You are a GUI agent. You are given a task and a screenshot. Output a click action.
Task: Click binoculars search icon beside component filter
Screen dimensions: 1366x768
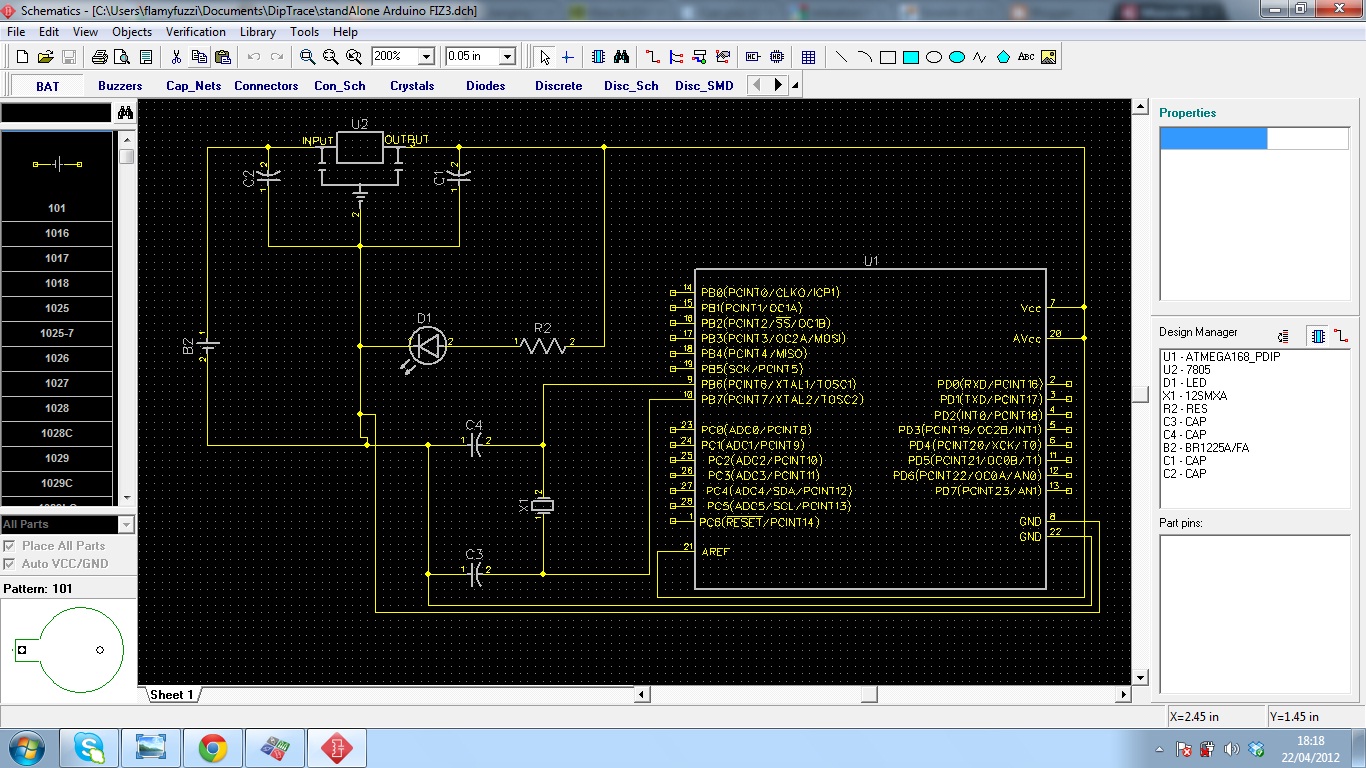coord(125,113)
